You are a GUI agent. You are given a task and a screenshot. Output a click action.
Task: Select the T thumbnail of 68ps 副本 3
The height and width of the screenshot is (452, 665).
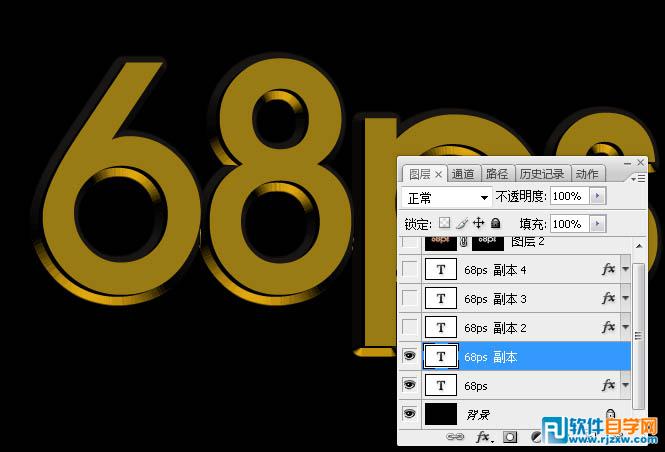441,299
